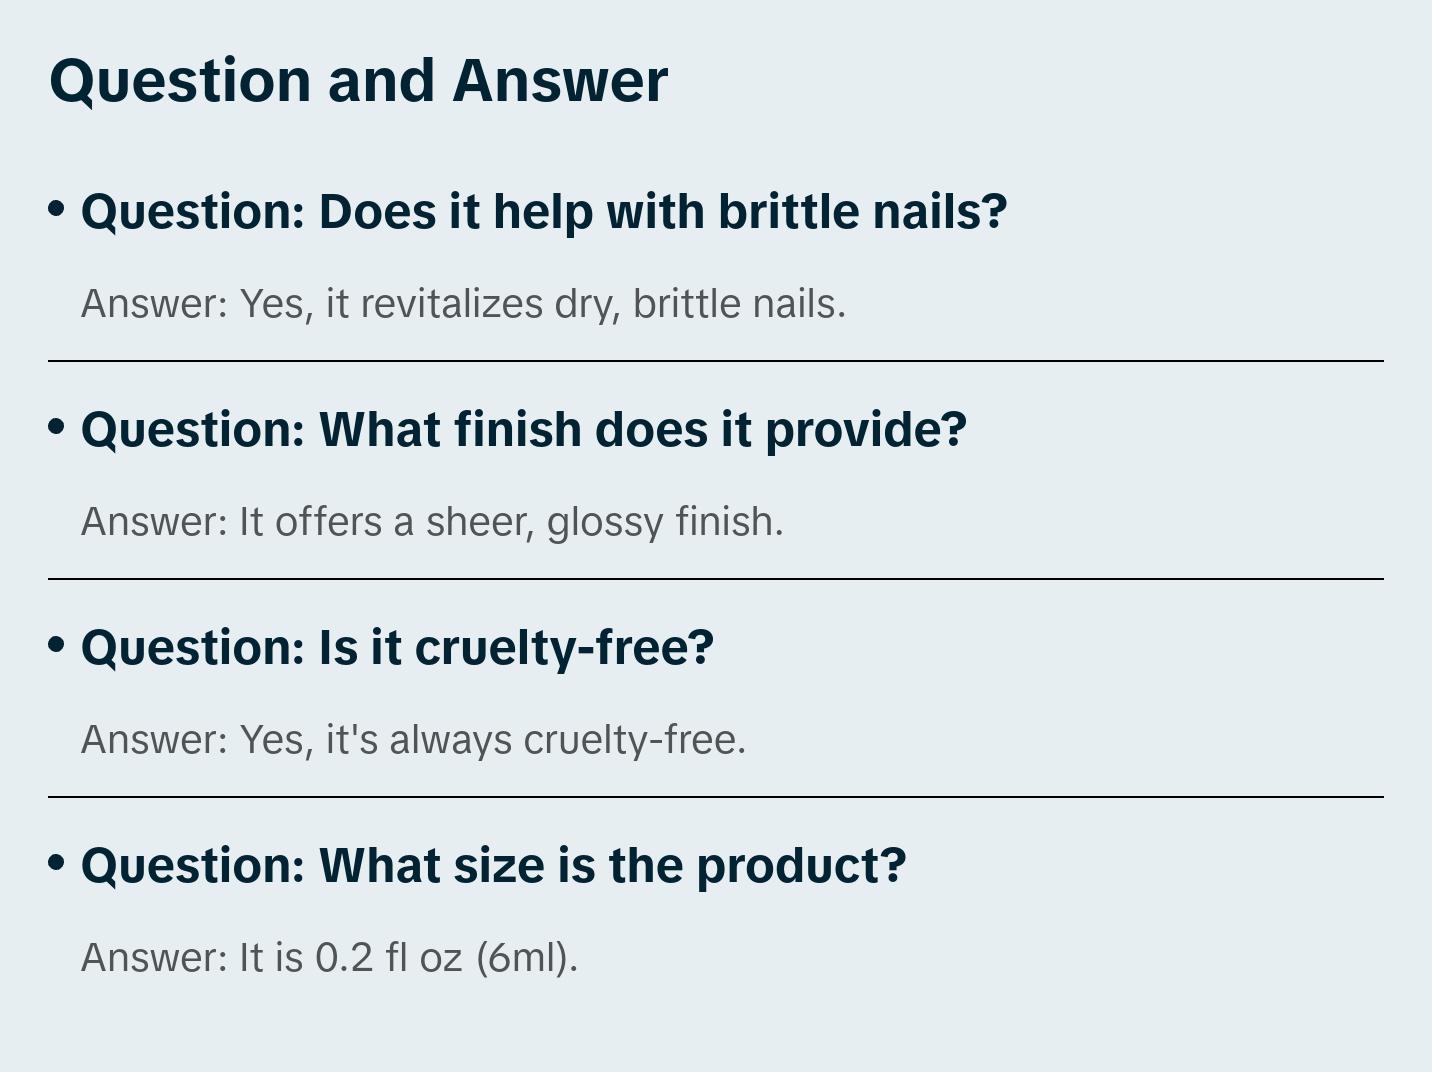Click the divider line beneath the cruelty-free answer

click(x=716, y=797)
